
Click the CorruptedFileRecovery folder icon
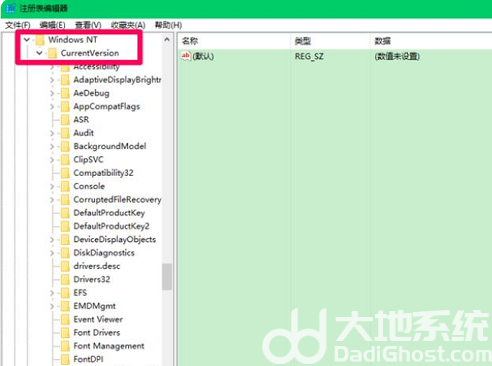65,200
